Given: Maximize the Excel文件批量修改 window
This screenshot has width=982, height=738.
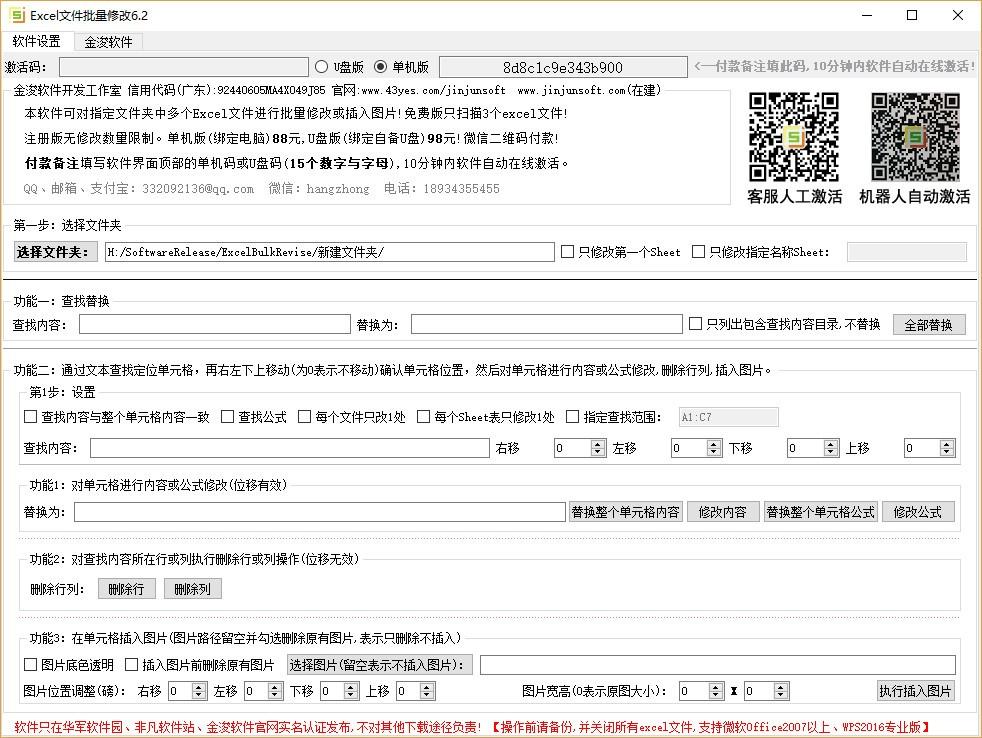Looking at the screenshot, I should [912, 15].
